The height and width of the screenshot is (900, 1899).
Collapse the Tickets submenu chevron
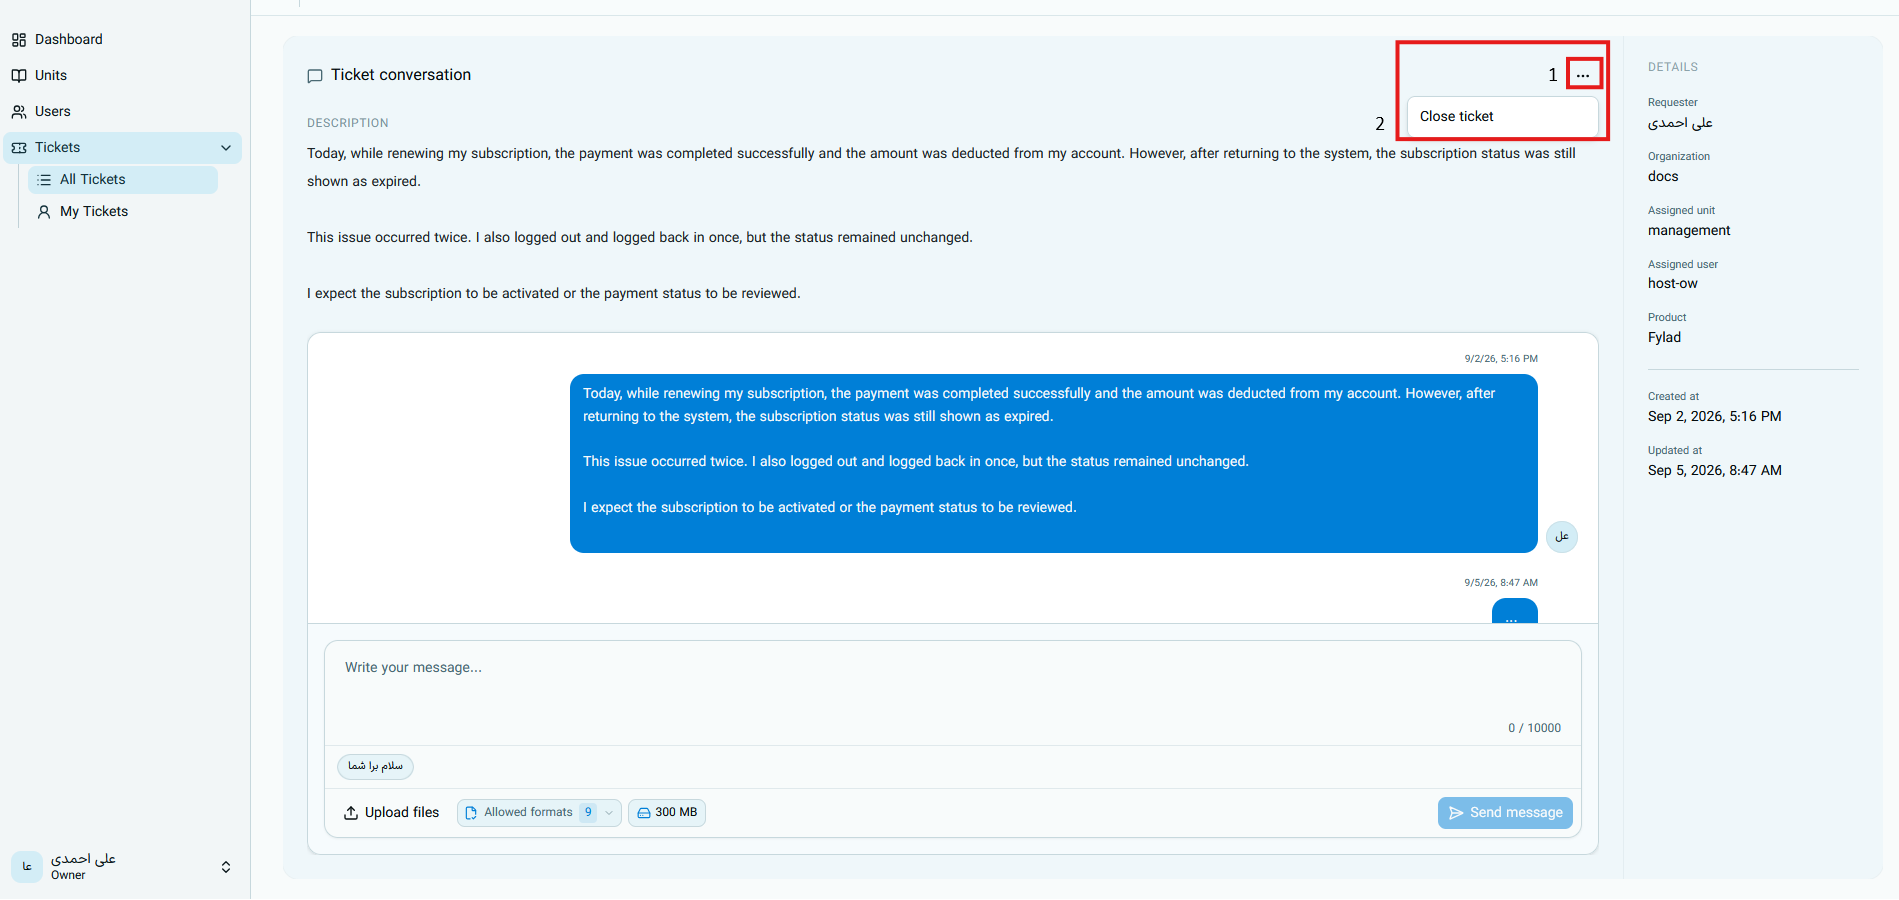tap(226, 148)
